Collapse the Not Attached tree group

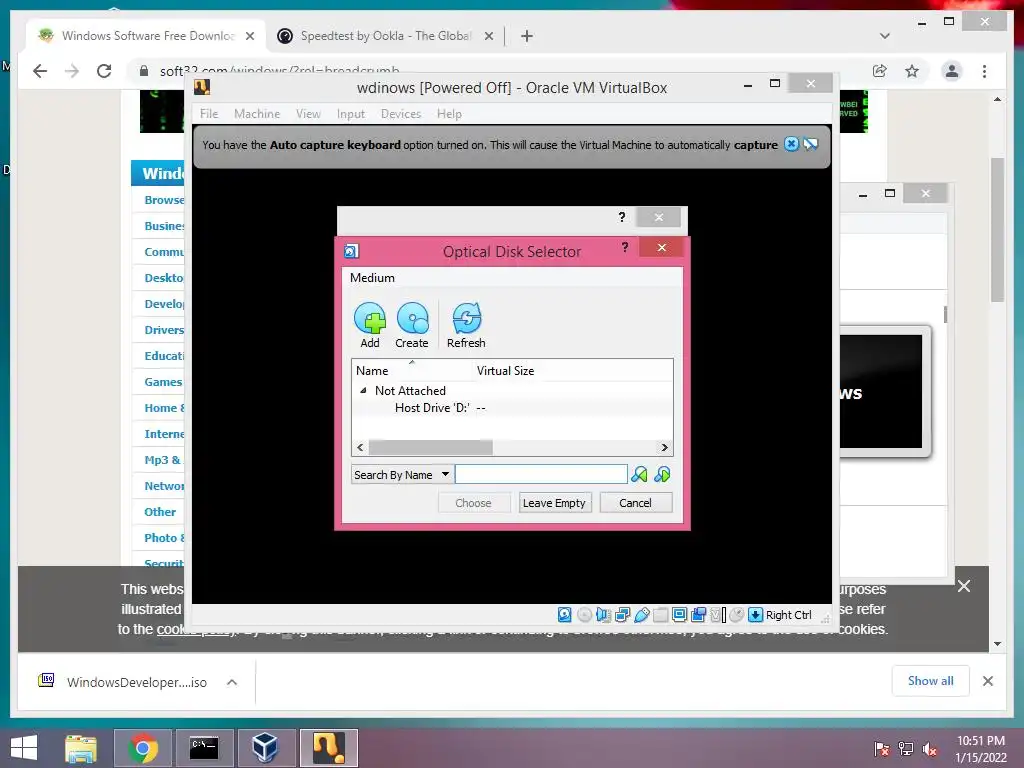click(x=363, y=391)
